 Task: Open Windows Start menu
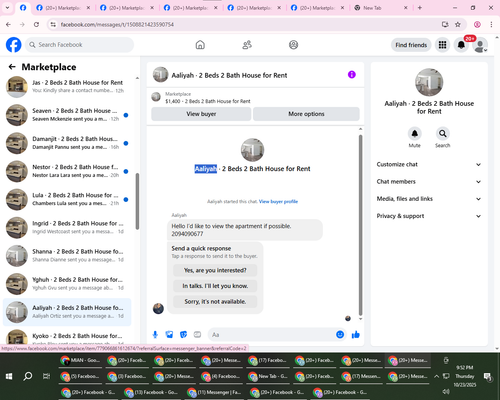(x=9, y=376)
